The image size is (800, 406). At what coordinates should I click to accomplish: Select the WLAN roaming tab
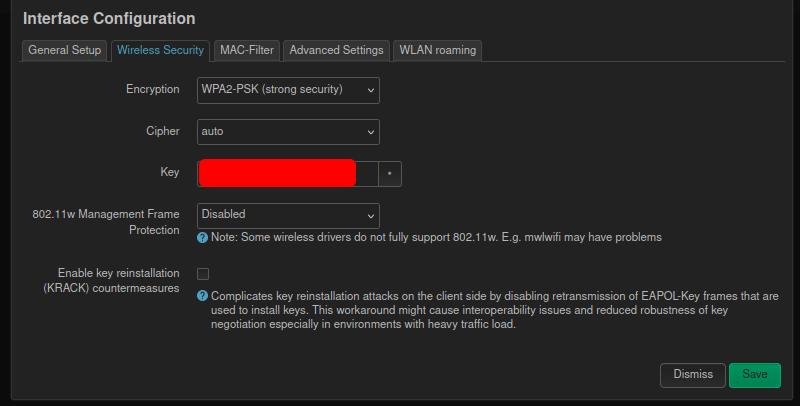pos(438,50)
